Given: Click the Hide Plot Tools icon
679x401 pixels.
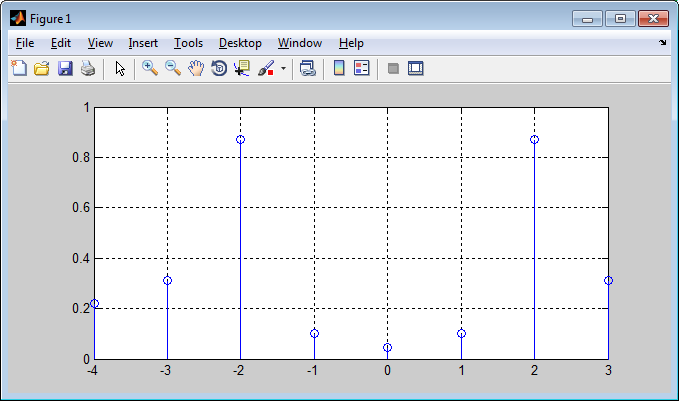Looking at the screenshot, I should [393, 68].
